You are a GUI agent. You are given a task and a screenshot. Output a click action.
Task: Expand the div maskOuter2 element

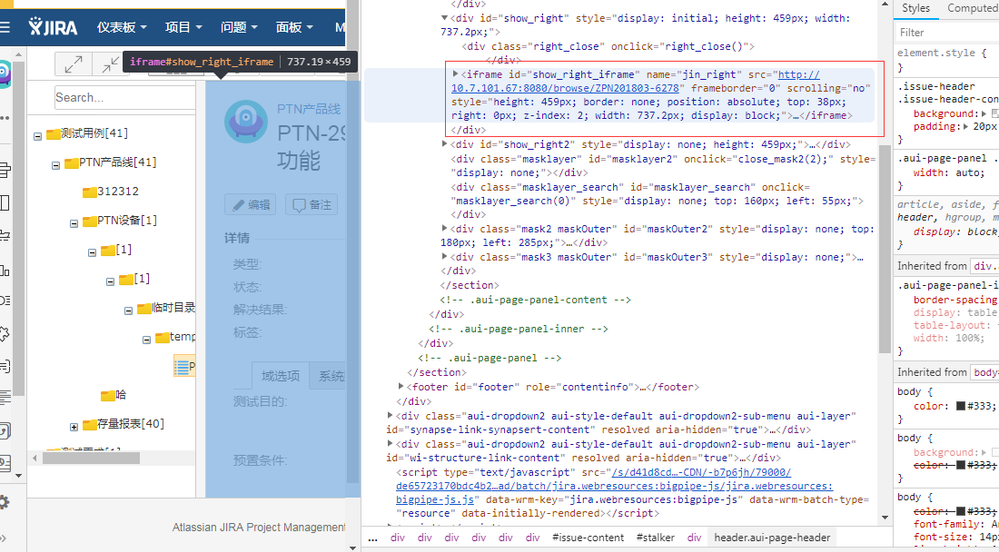(445, 228)
